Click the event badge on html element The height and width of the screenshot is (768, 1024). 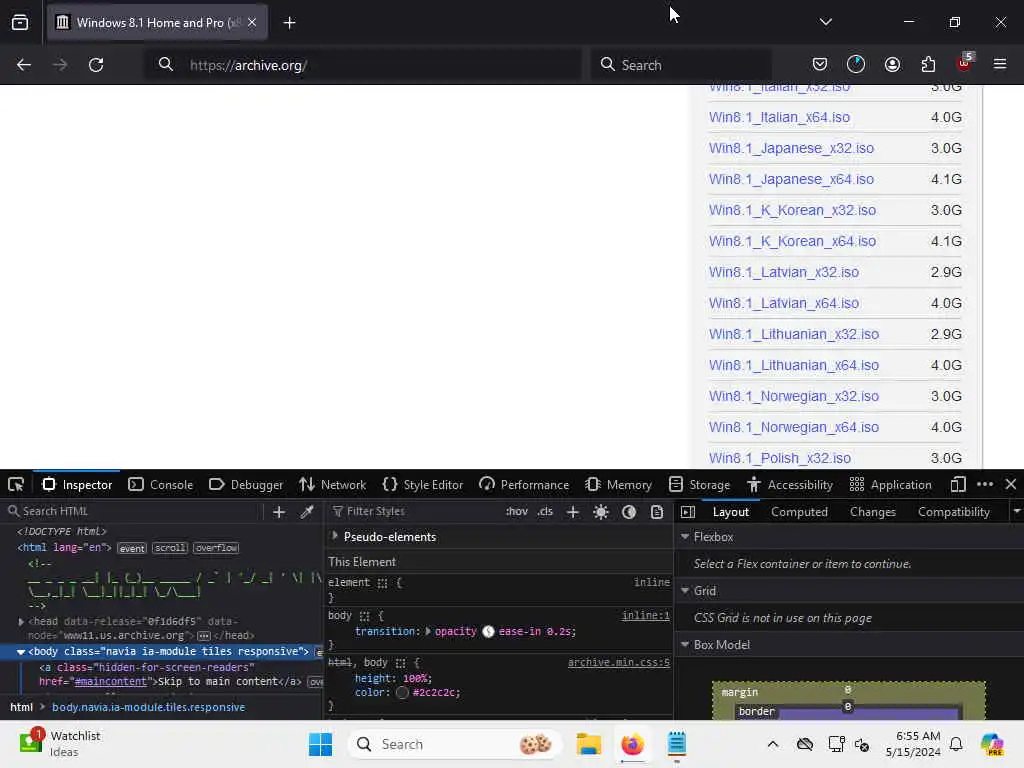(x=132, y=548)
